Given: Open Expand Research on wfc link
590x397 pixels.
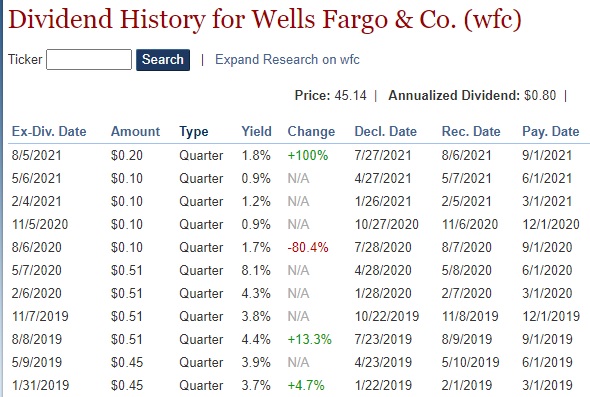Looking at the screenshot, I should click(x=287, y=59).
